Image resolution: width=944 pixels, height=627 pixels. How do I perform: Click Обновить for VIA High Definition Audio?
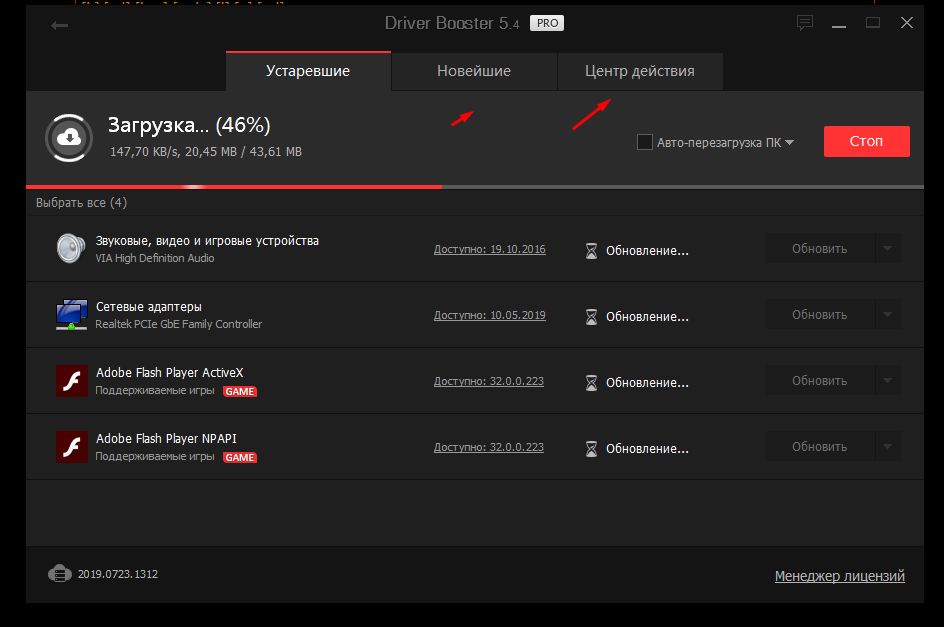819,248
